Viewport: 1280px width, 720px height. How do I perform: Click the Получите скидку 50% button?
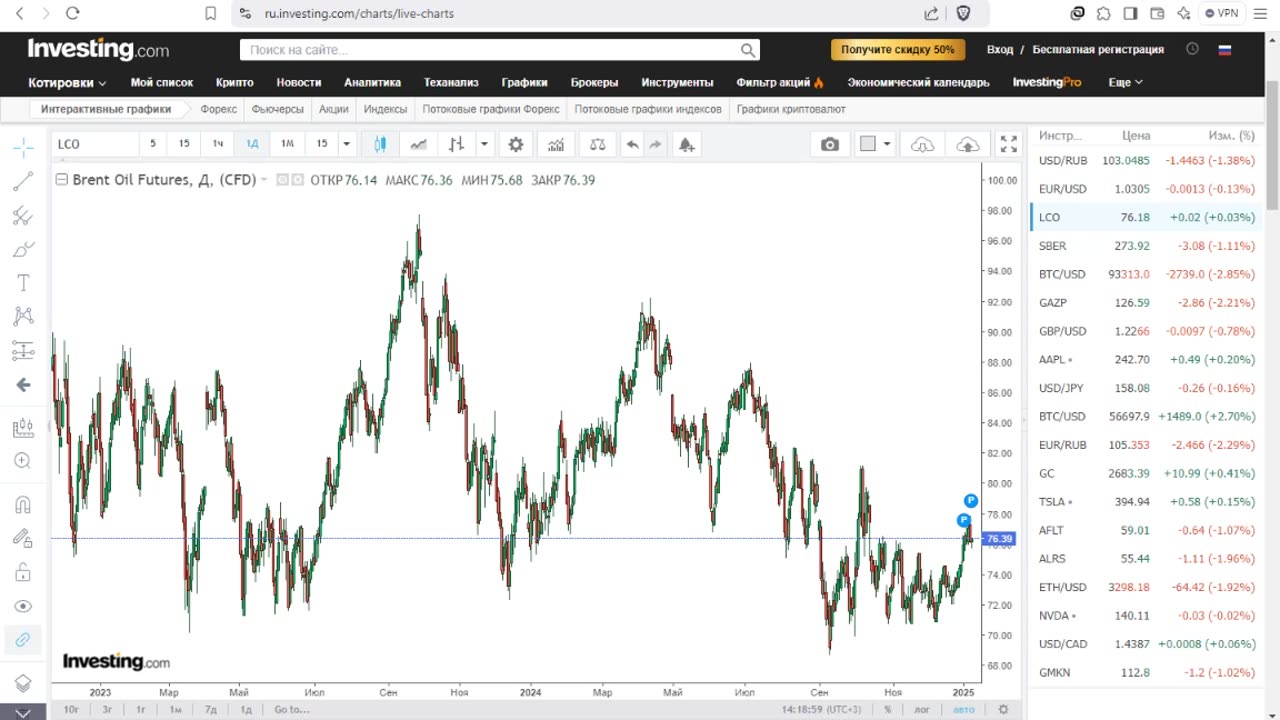[898, 49]
